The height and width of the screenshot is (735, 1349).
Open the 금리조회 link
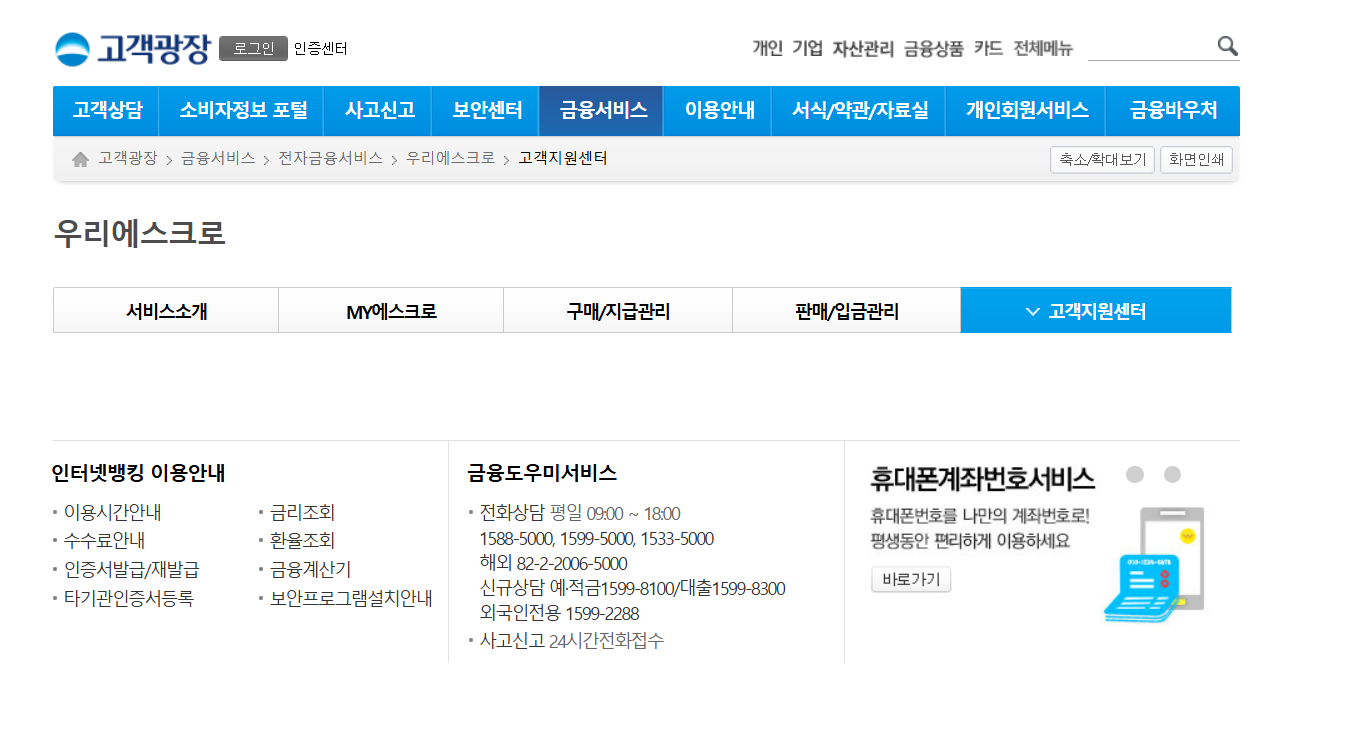coord(302,513)
